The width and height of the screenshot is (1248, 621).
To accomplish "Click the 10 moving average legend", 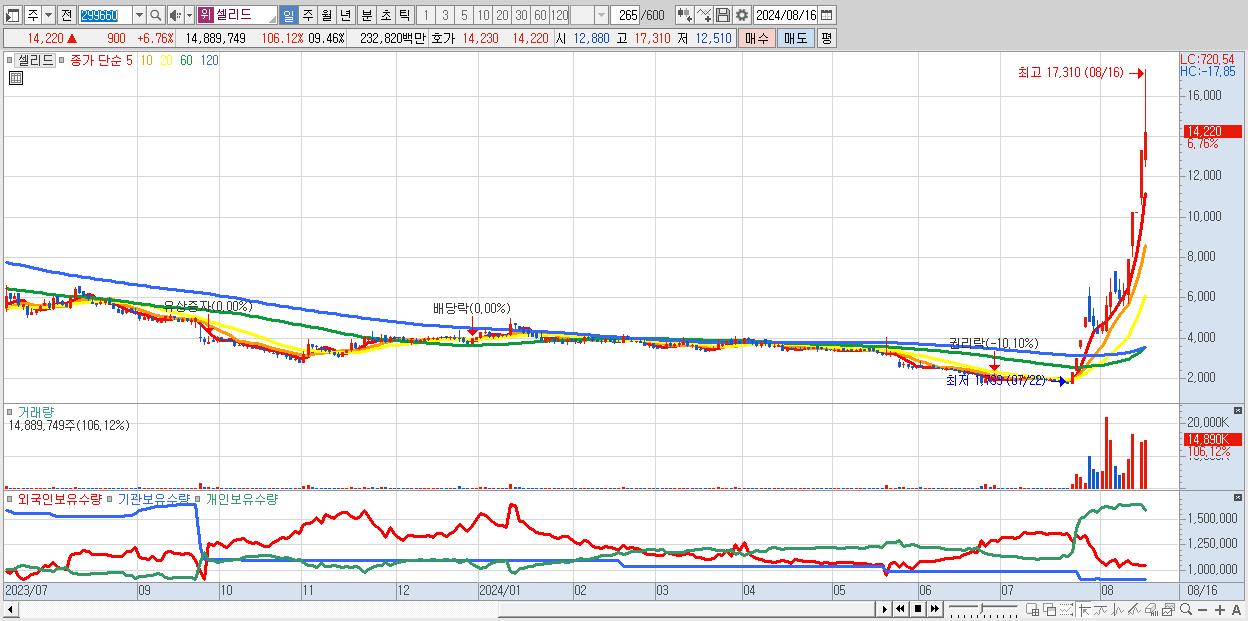I will coord(146,60).
